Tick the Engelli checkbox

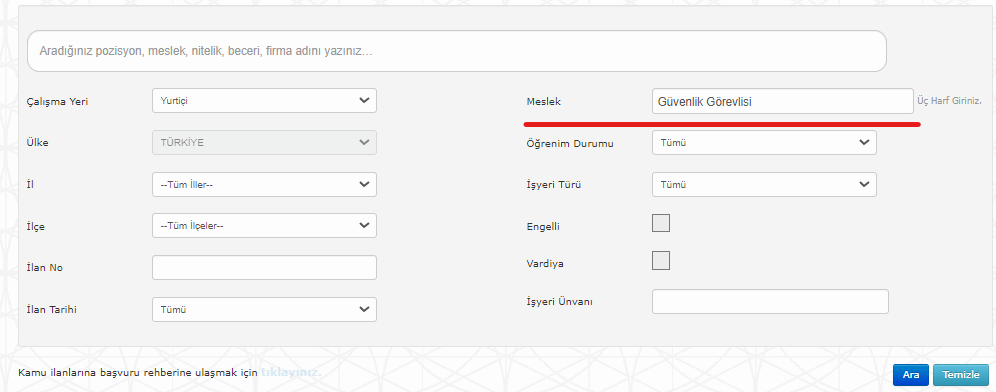click(661, 223)
